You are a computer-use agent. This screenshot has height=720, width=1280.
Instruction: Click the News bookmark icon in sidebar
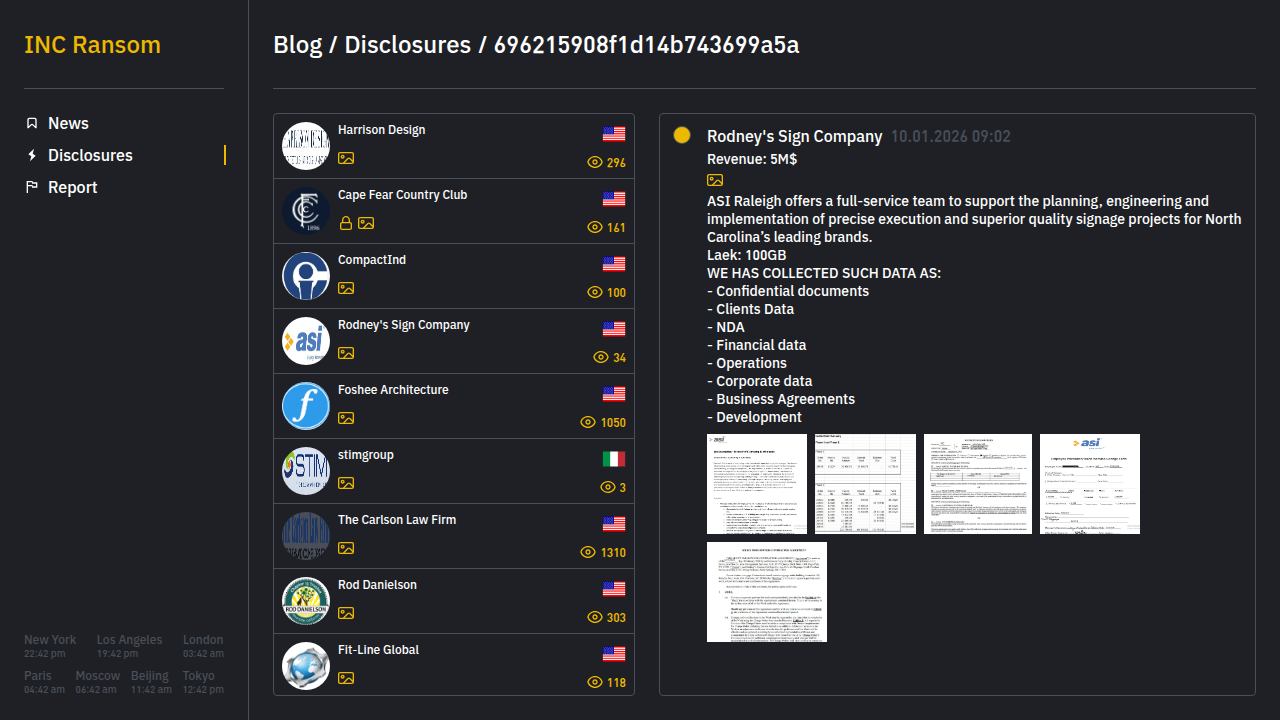point(32,123)
